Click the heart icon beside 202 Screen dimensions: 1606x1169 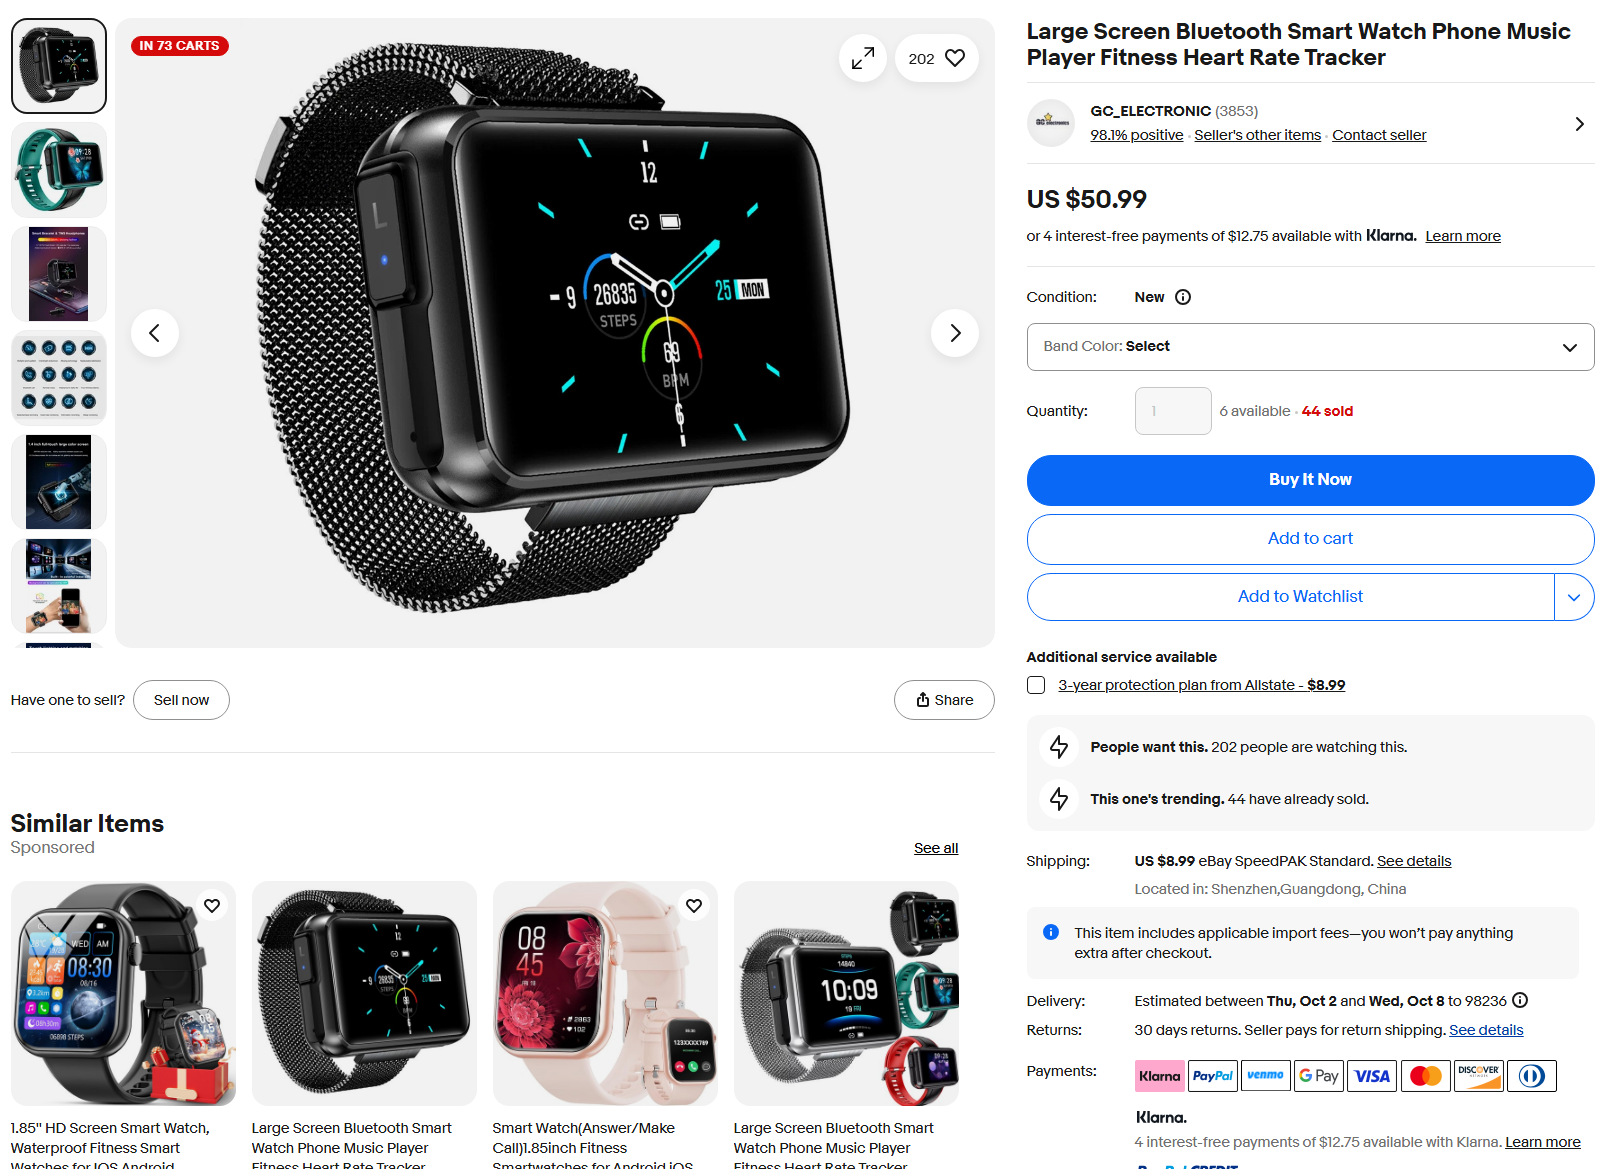[x=955, y=58]
